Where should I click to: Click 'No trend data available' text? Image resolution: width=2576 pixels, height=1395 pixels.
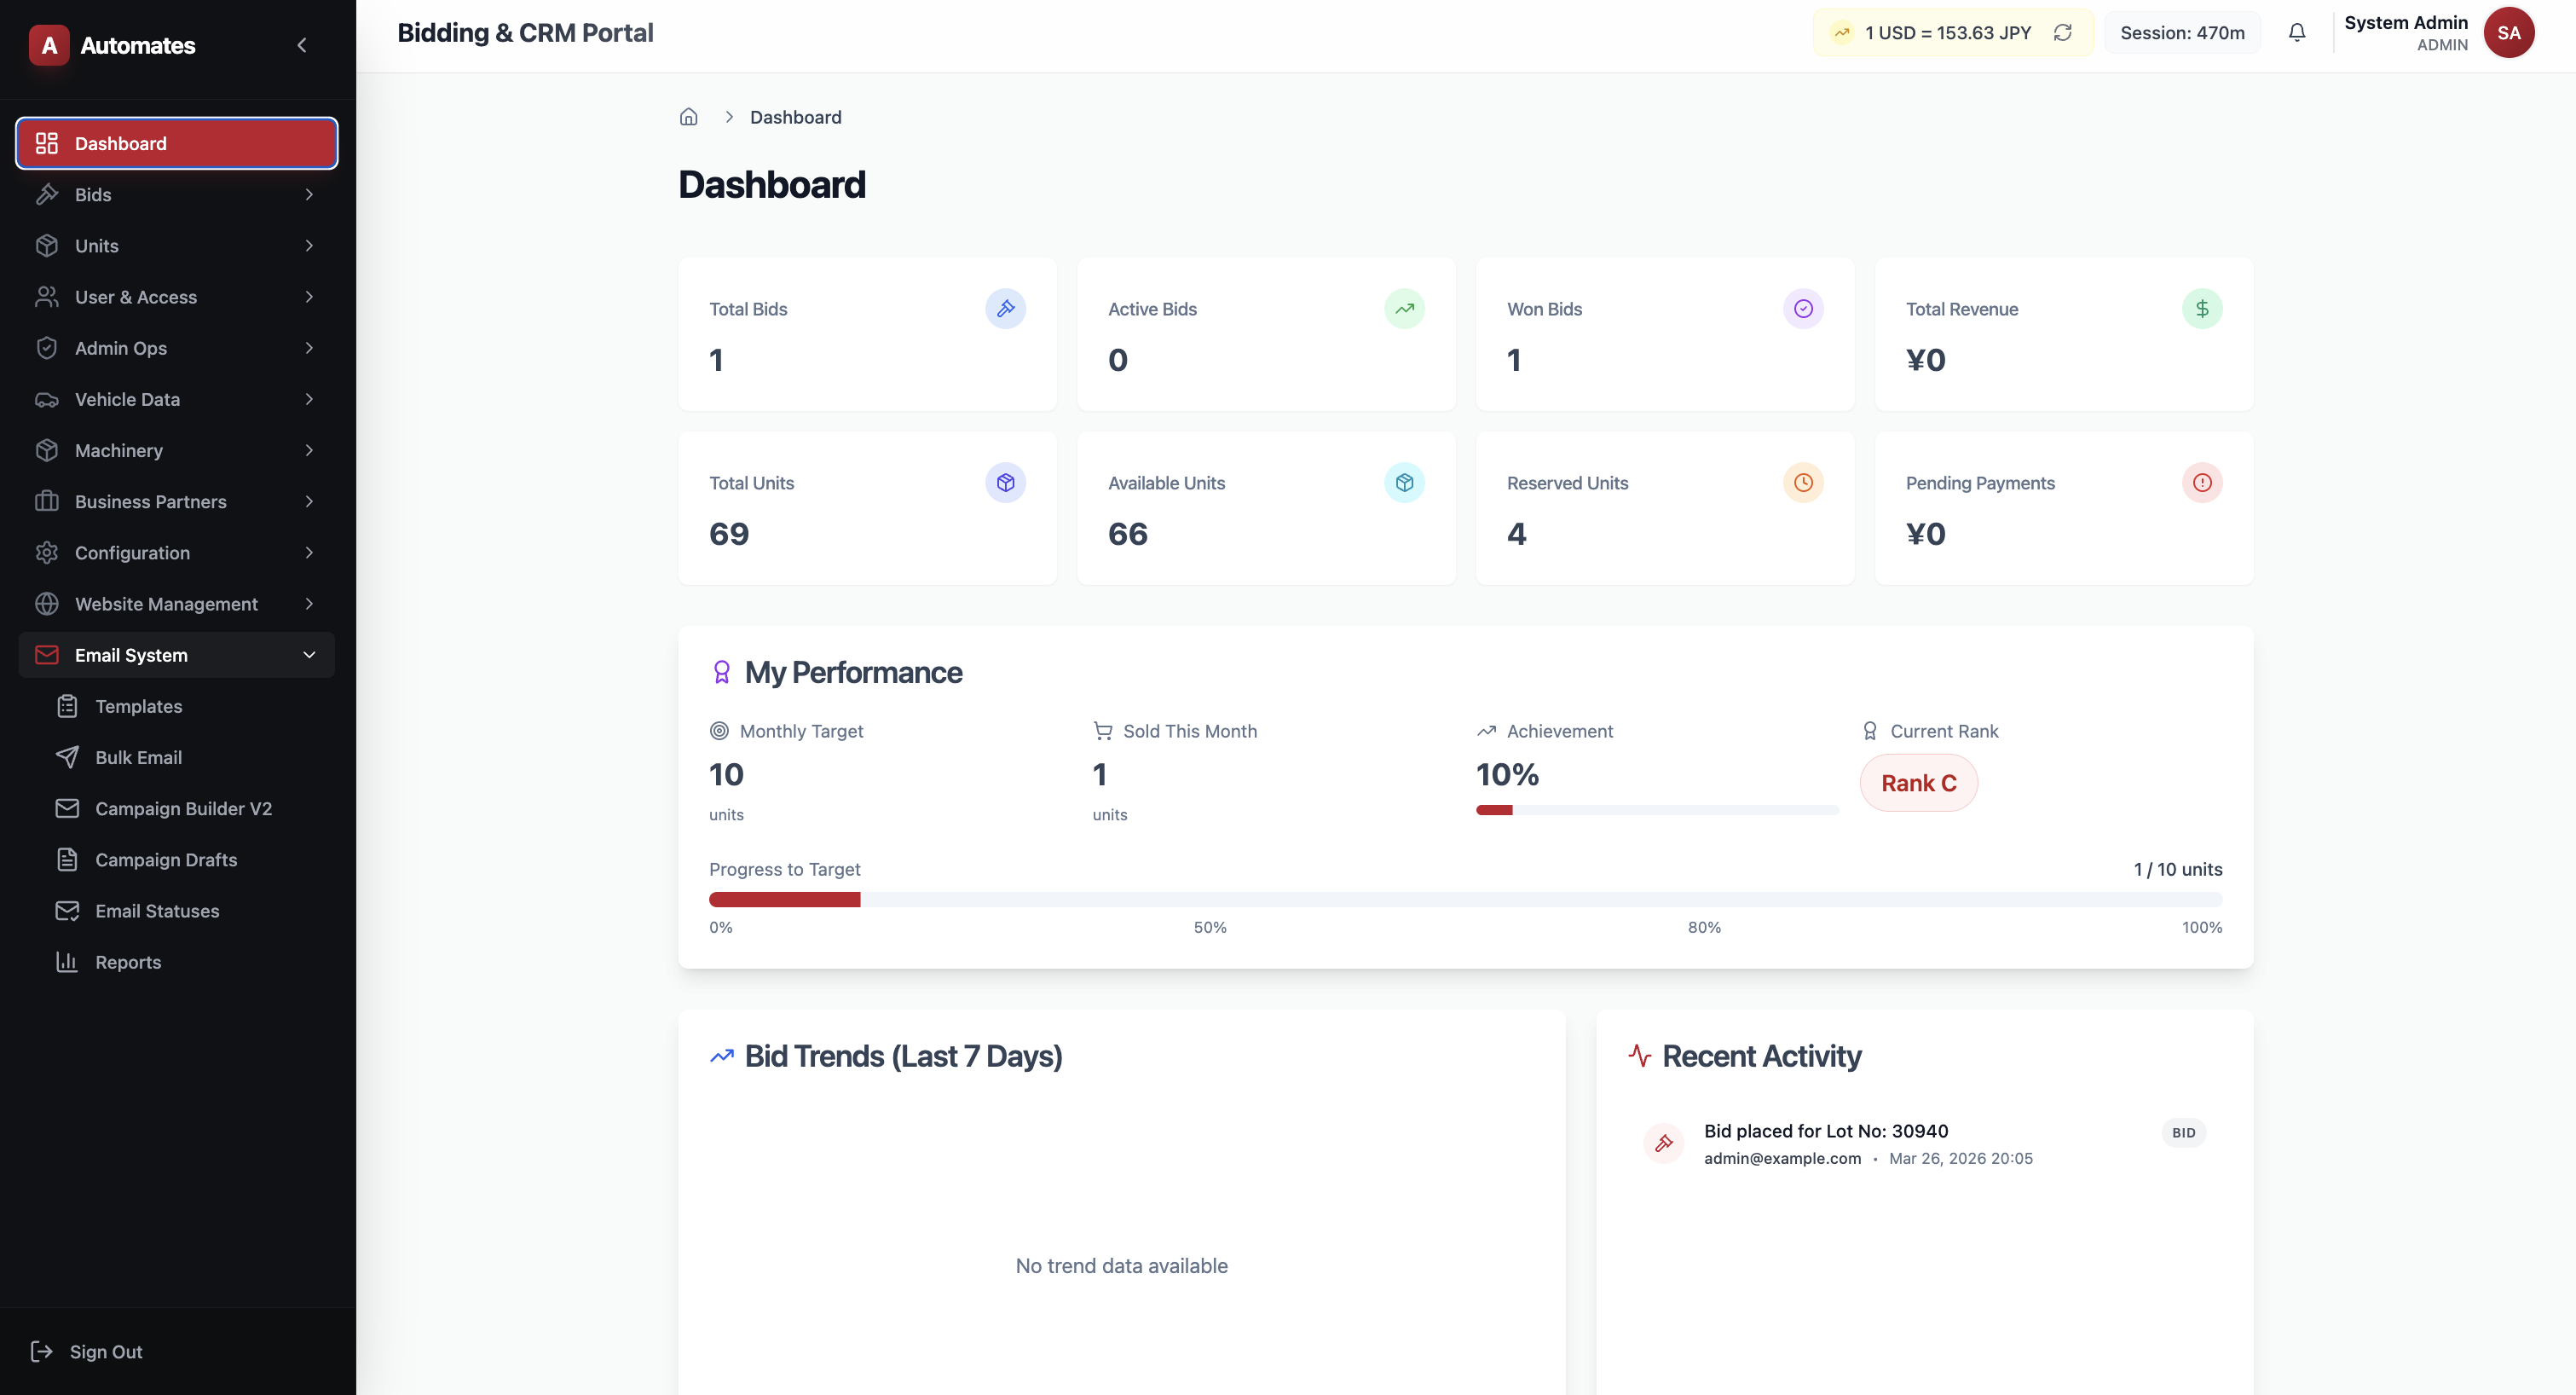click(1121, 1266)
